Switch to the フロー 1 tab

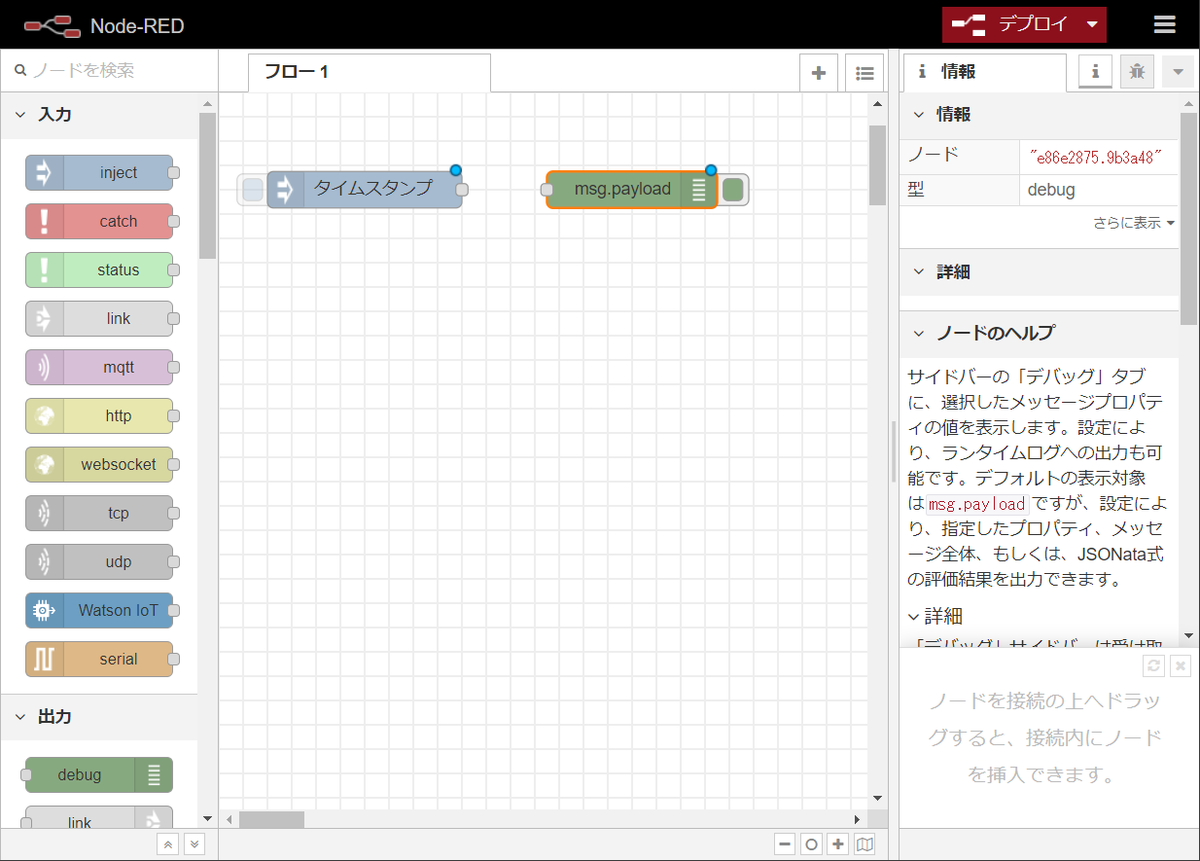(x=300, y=72)
